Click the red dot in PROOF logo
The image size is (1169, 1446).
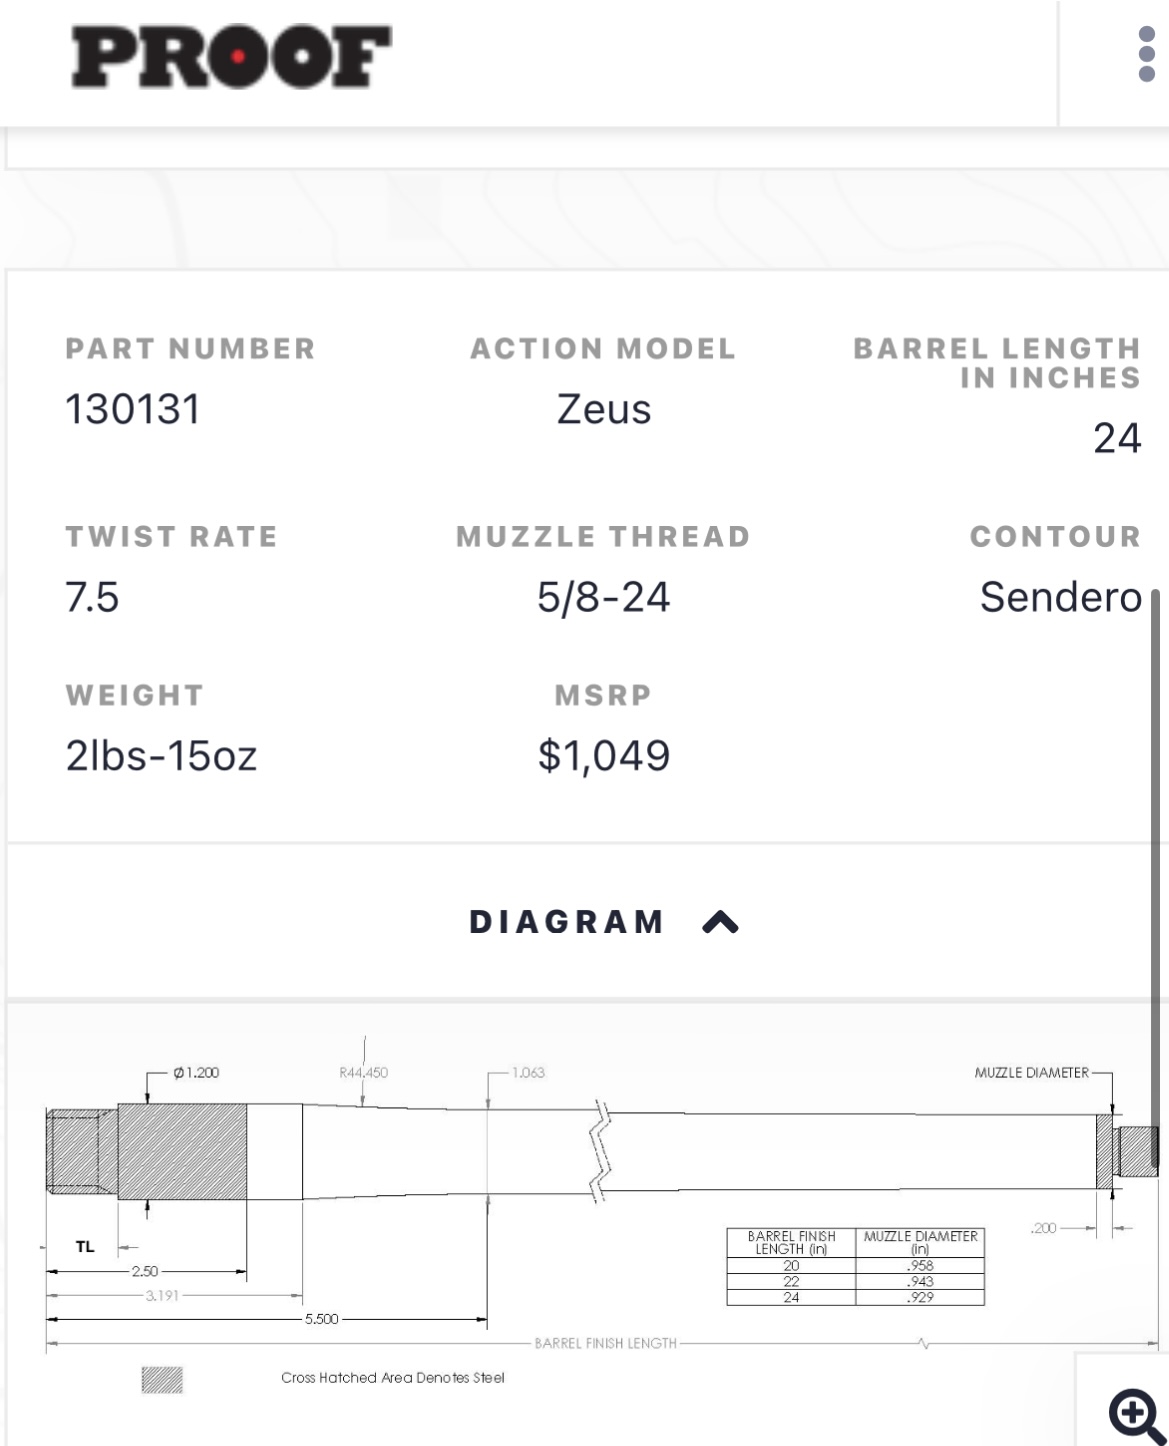(x=237, y=56)
